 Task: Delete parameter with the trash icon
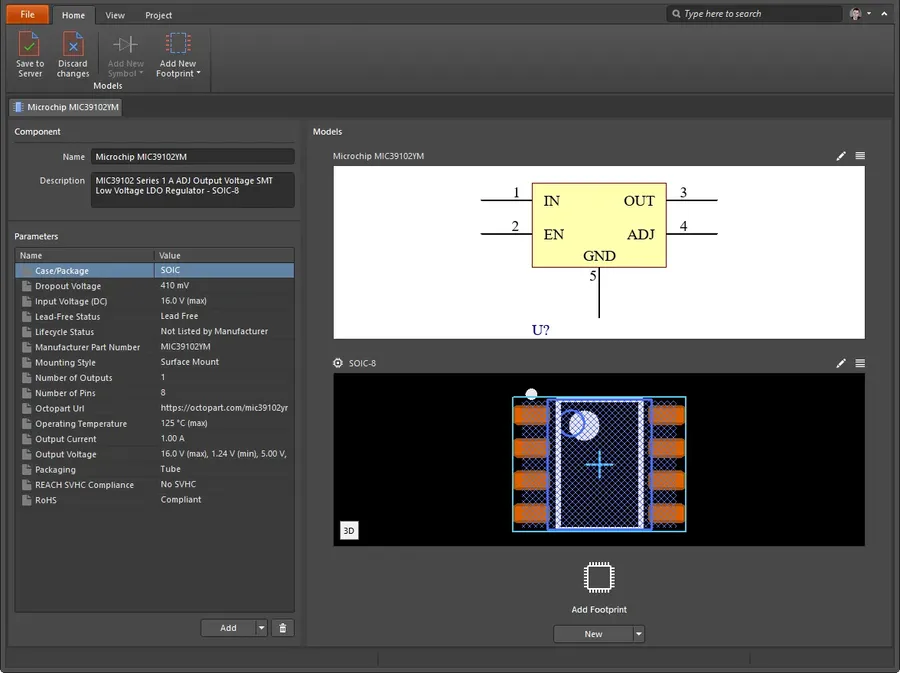coord(282,628)
